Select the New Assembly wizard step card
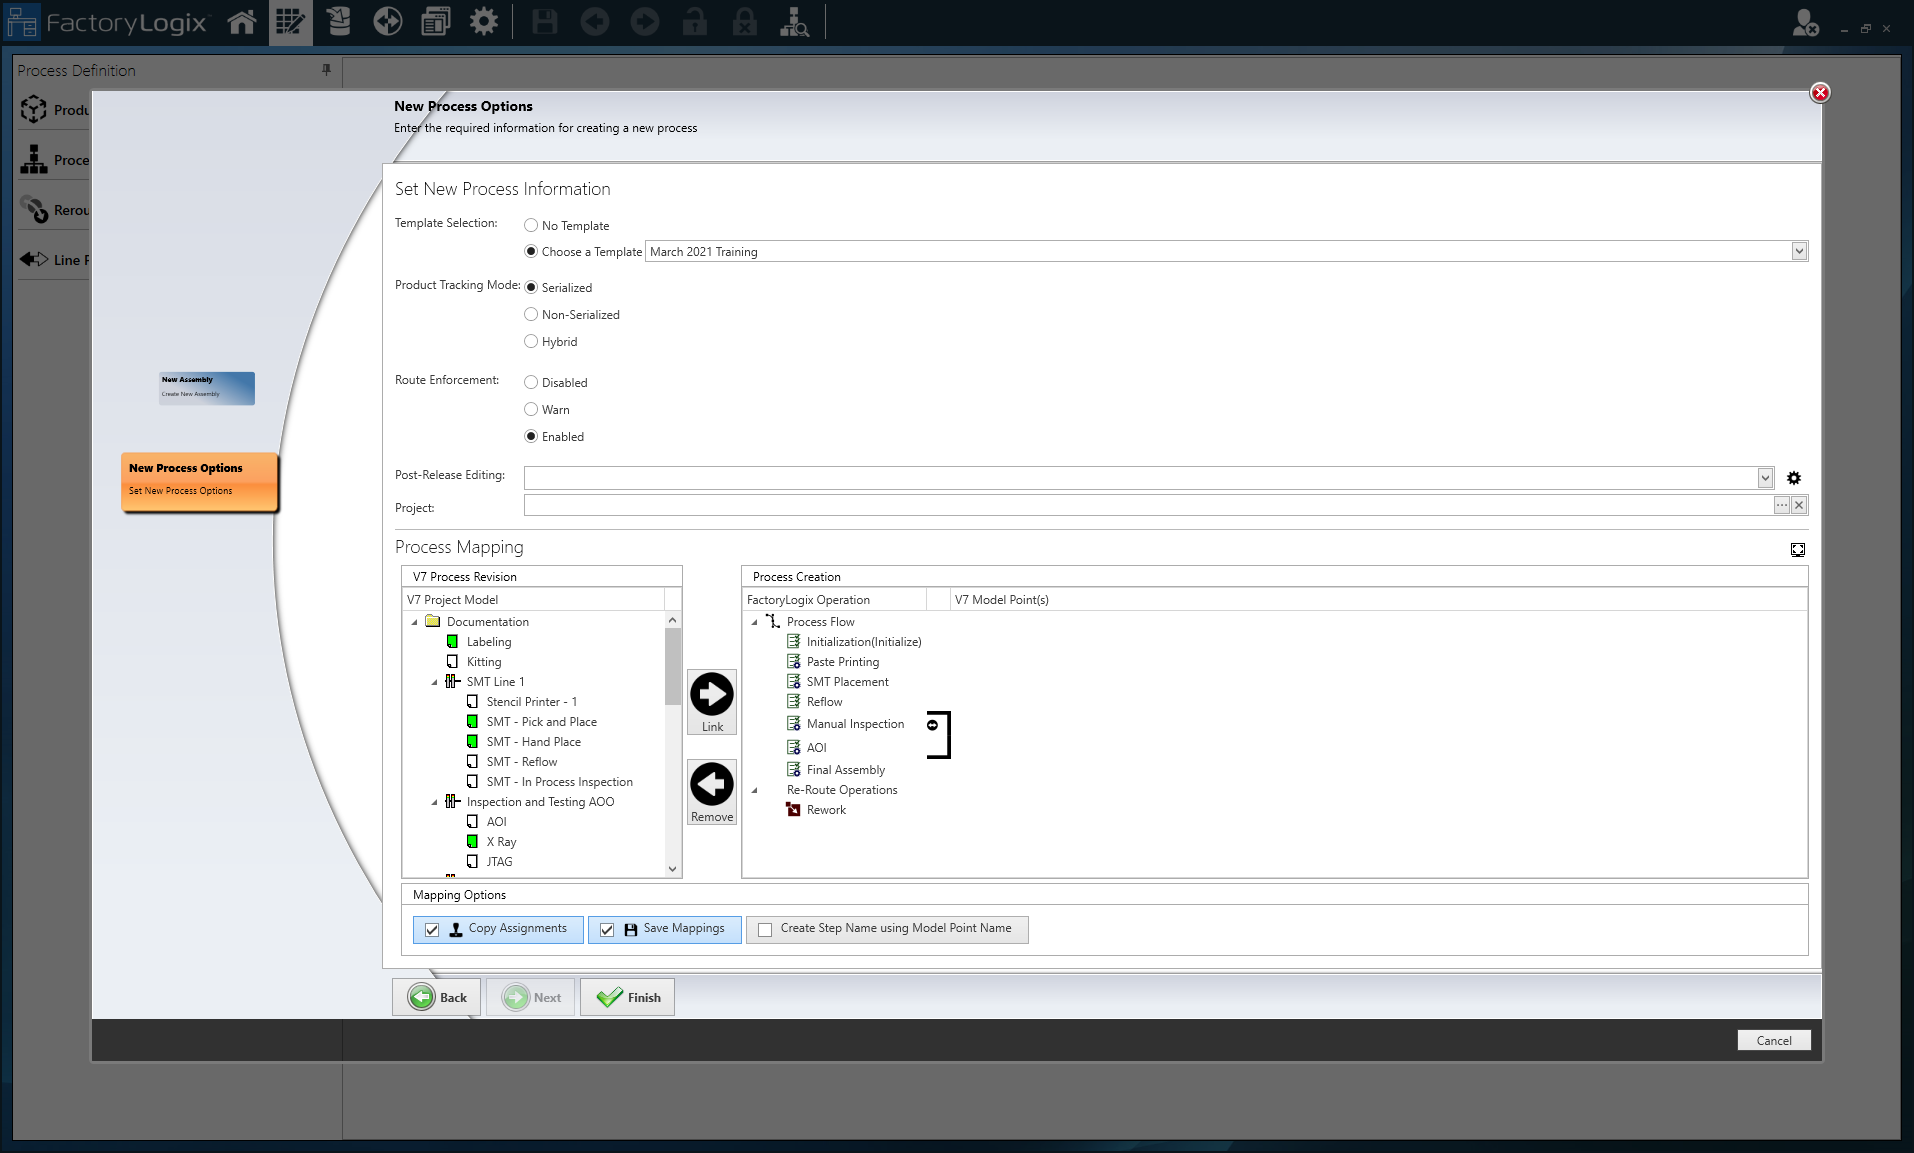Viewport: 1914px width, 1153px height. pyautogui.click(x=206, y=388)
